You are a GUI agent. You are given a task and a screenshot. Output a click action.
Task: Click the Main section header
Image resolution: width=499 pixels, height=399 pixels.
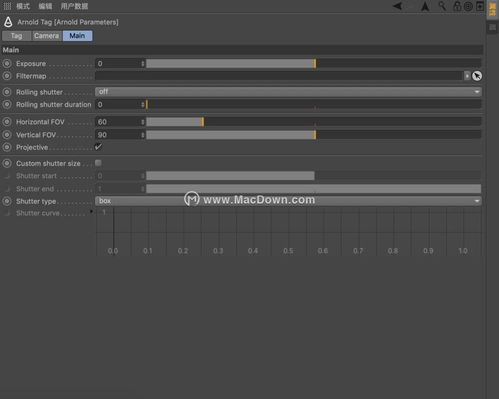(242, 50)
